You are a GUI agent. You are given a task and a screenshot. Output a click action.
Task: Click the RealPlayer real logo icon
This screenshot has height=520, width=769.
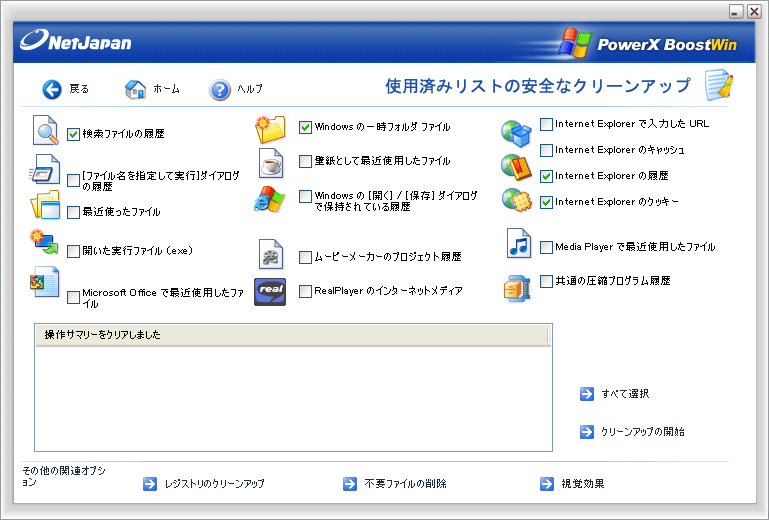tap(270, 292)
